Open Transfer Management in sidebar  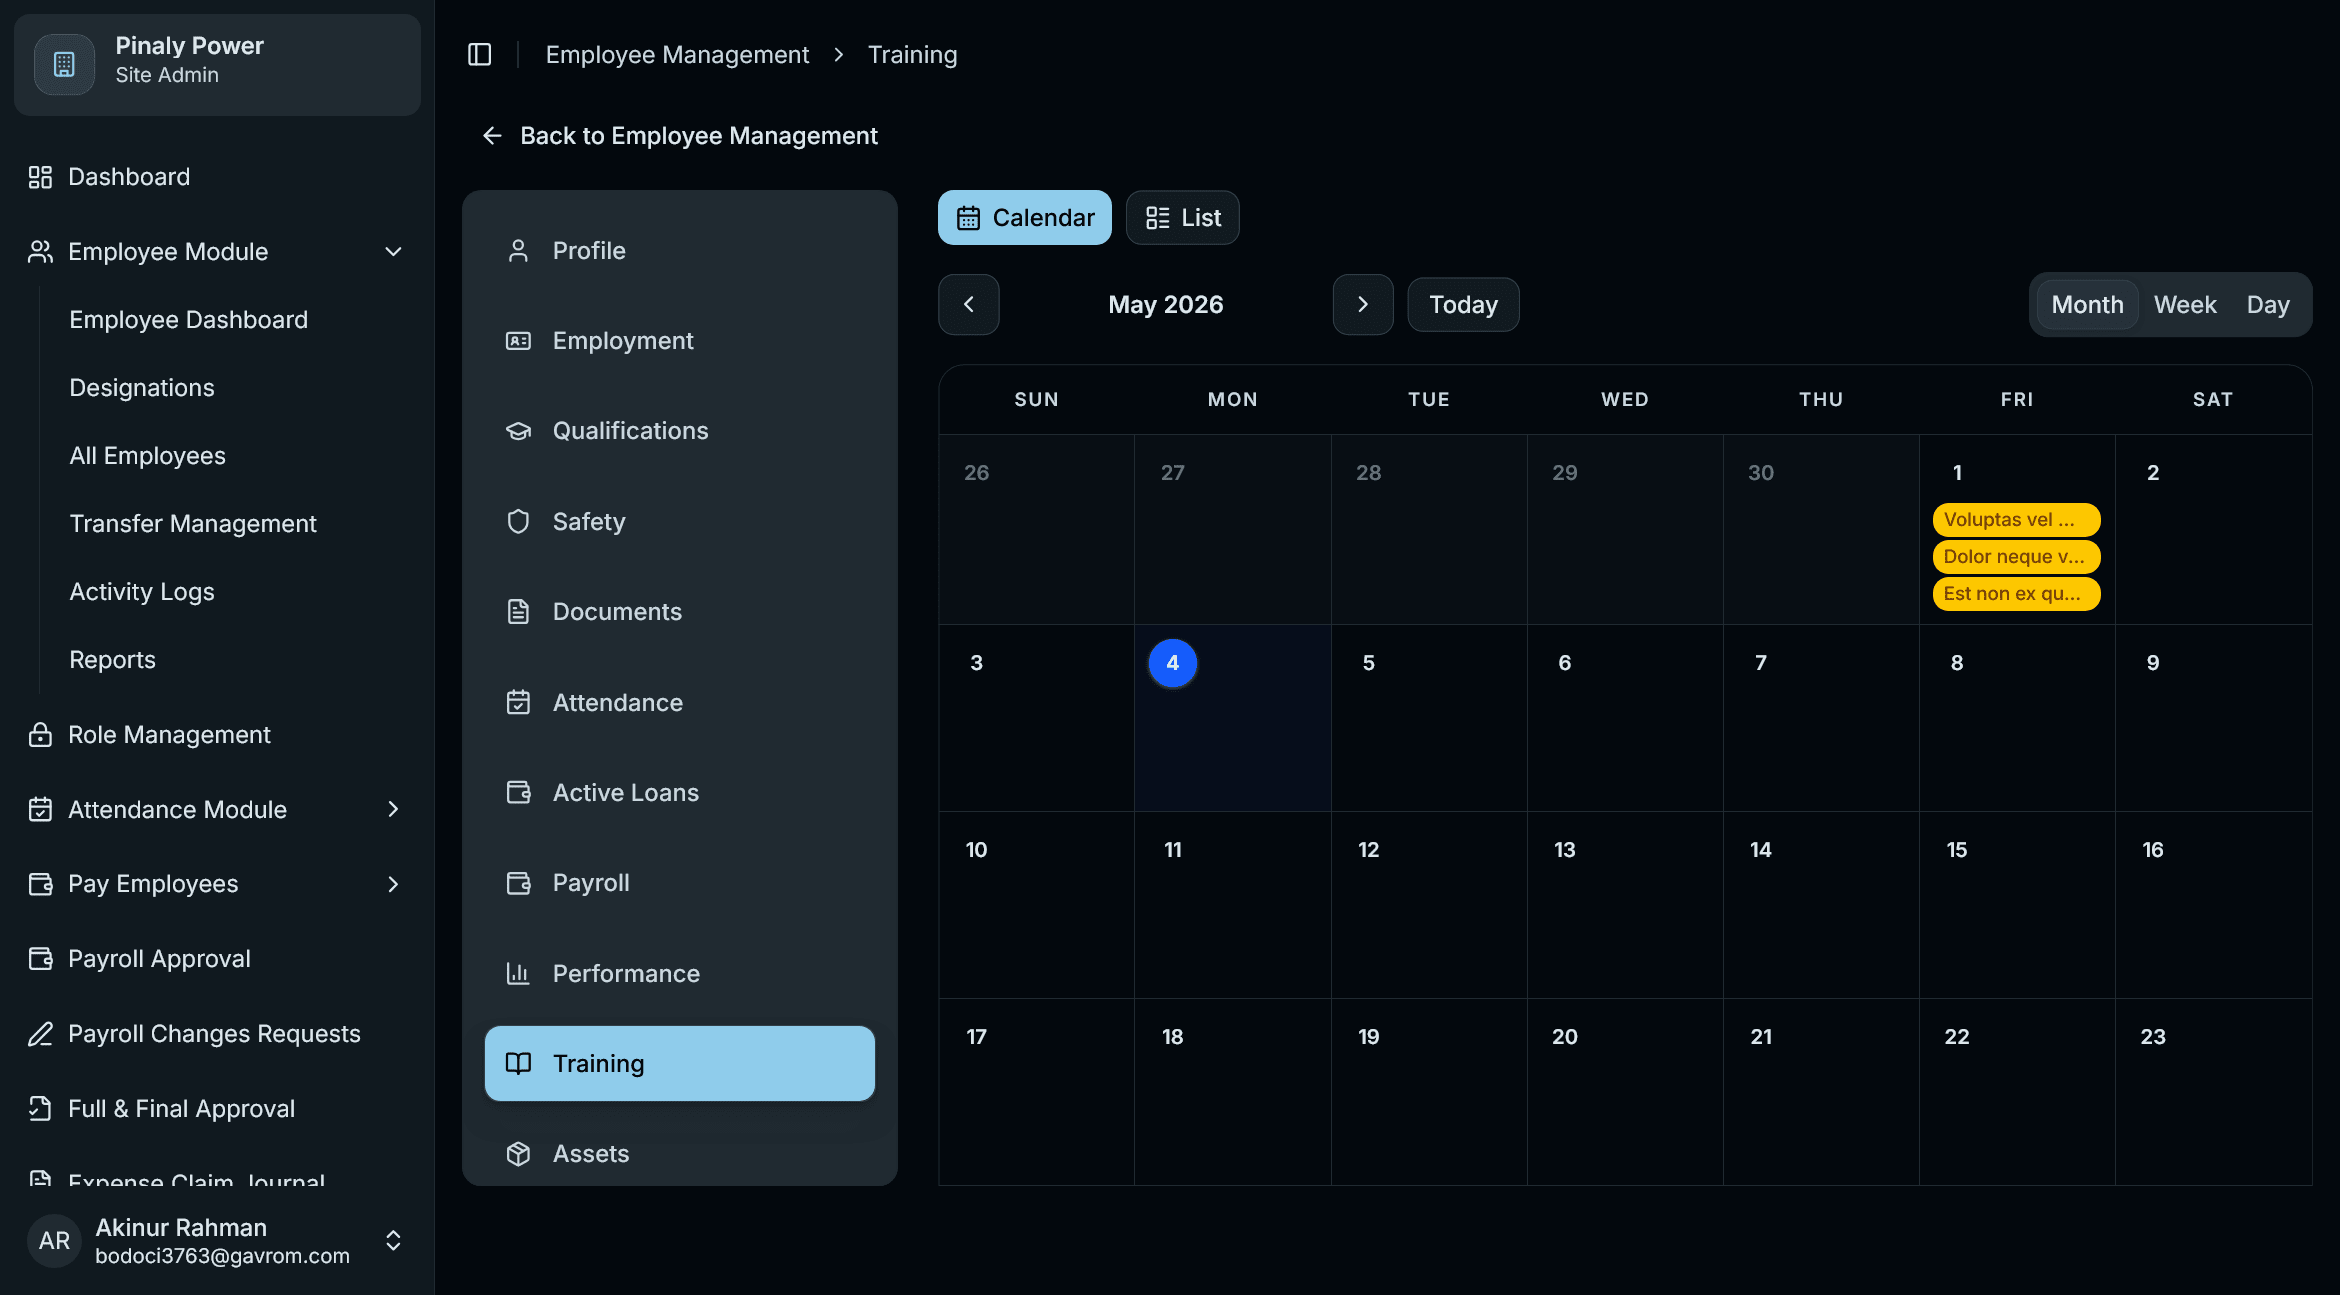click(193, 524)
